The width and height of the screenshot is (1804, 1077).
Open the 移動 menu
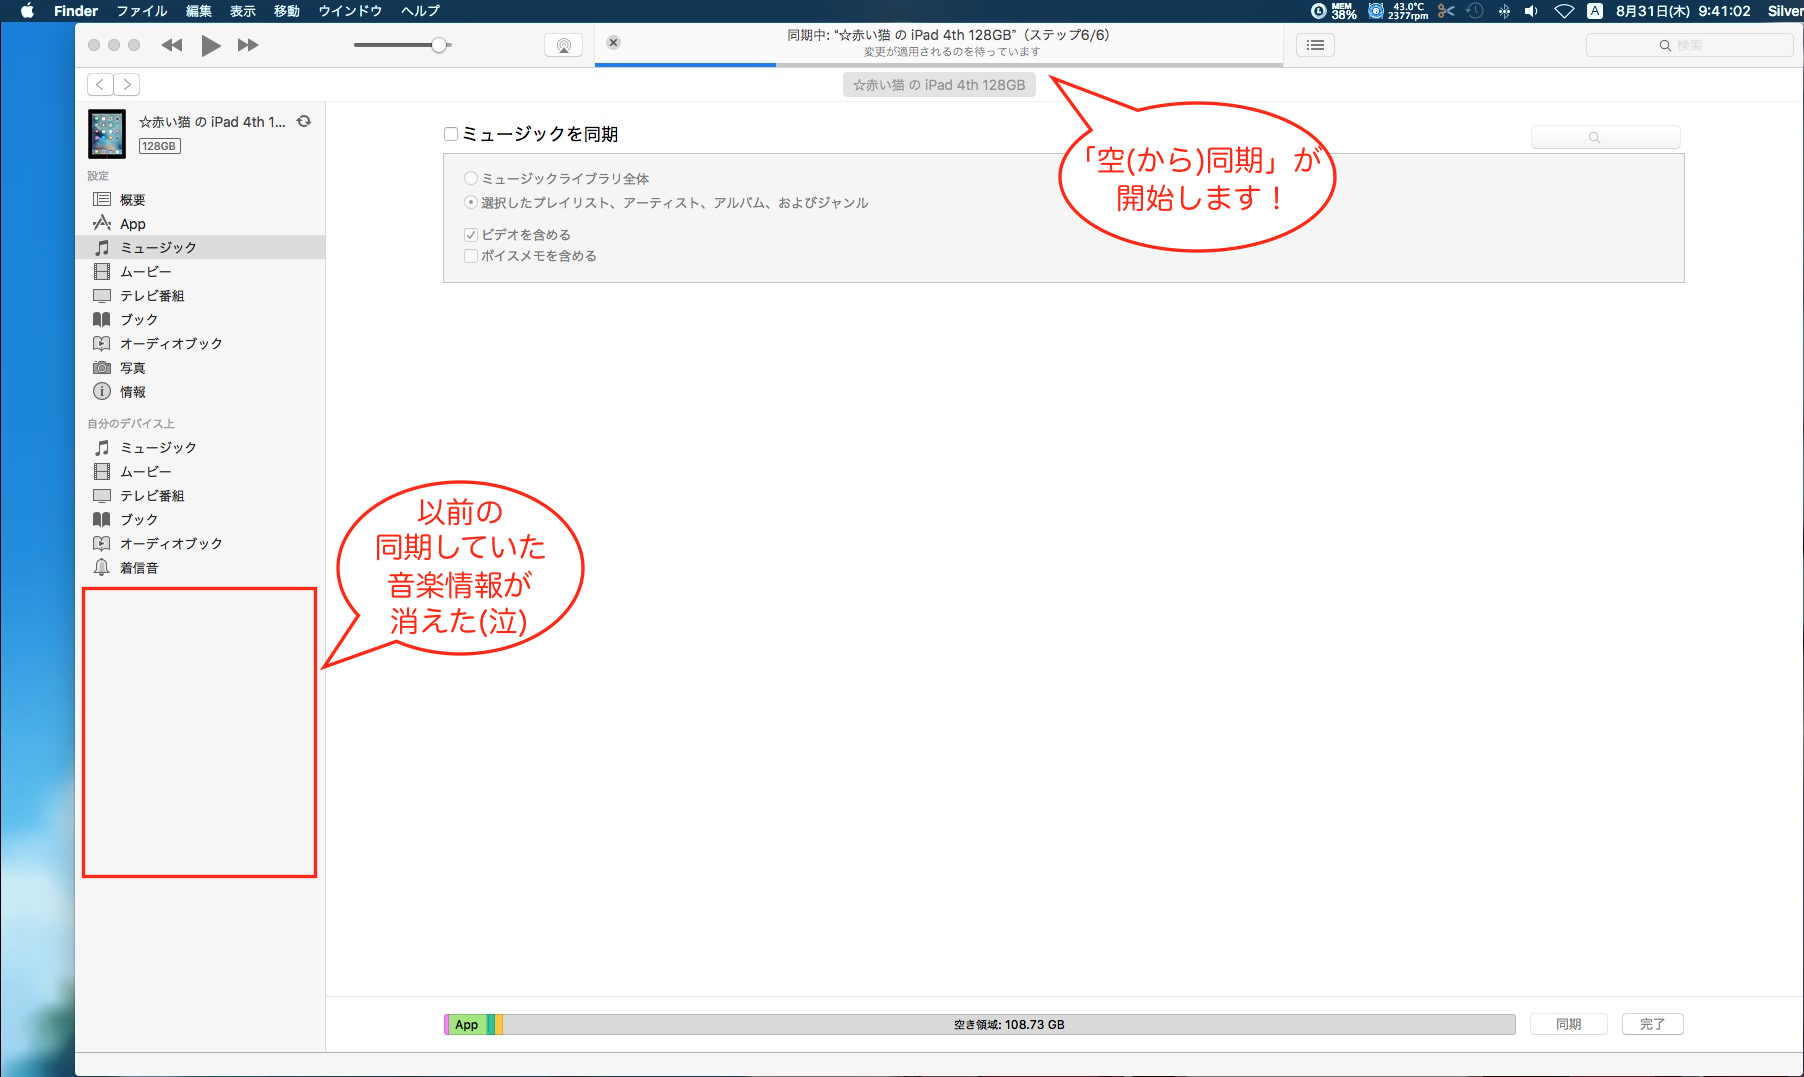pos(287,11)
